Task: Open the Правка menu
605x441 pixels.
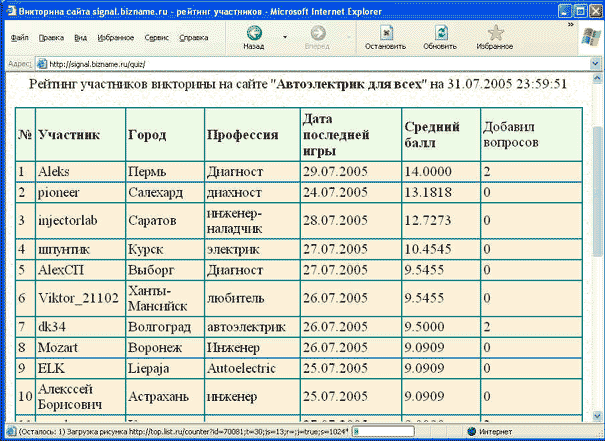Action: (x=51, y=38)
